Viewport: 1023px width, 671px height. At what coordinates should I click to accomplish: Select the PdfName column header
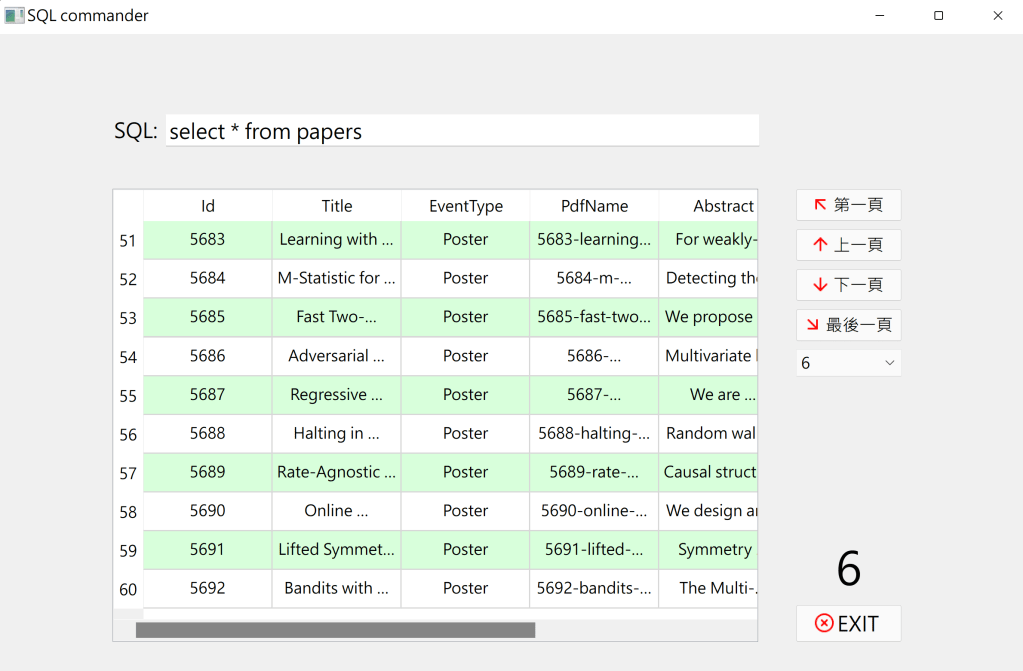pyautogui.click(x=594, y=206)
